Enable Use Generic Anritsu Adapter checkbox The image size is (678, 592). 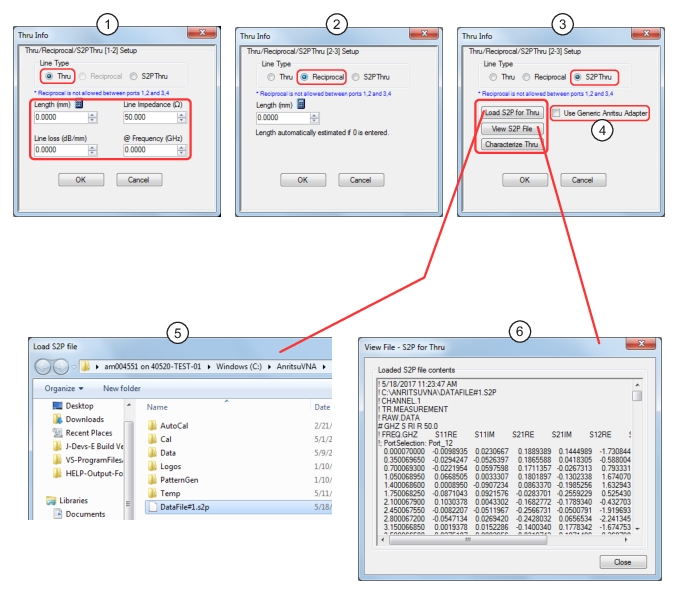point(556,113)
